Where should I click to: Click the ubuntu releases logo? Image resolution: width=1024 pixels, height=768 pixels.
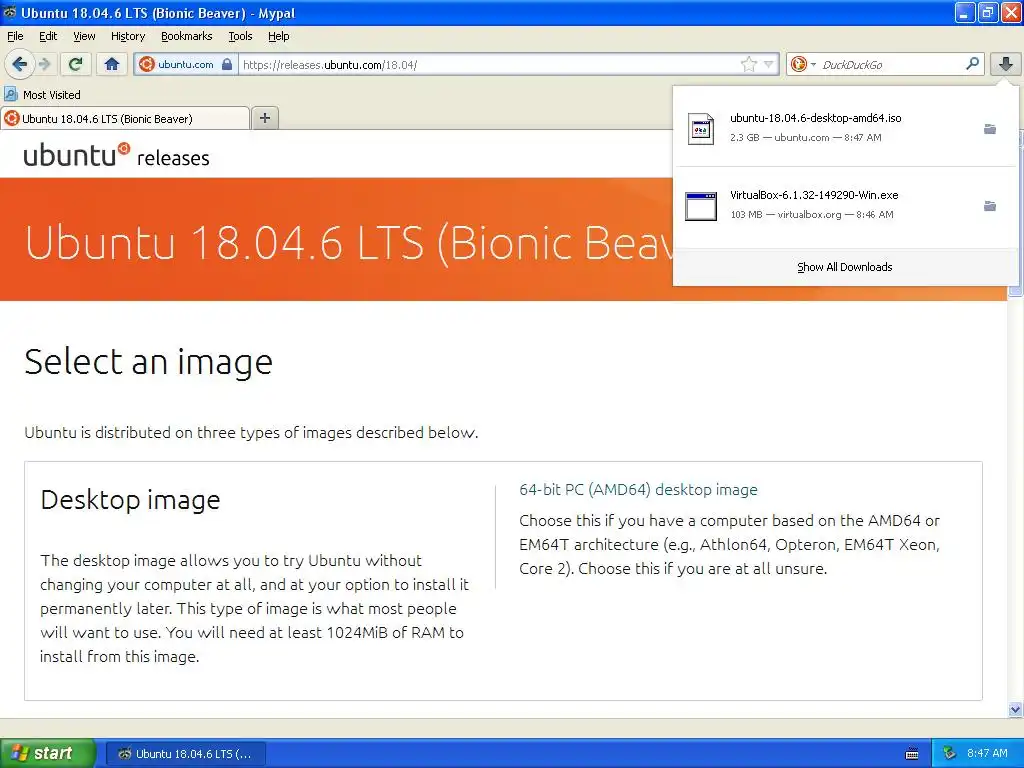[116, 155]
